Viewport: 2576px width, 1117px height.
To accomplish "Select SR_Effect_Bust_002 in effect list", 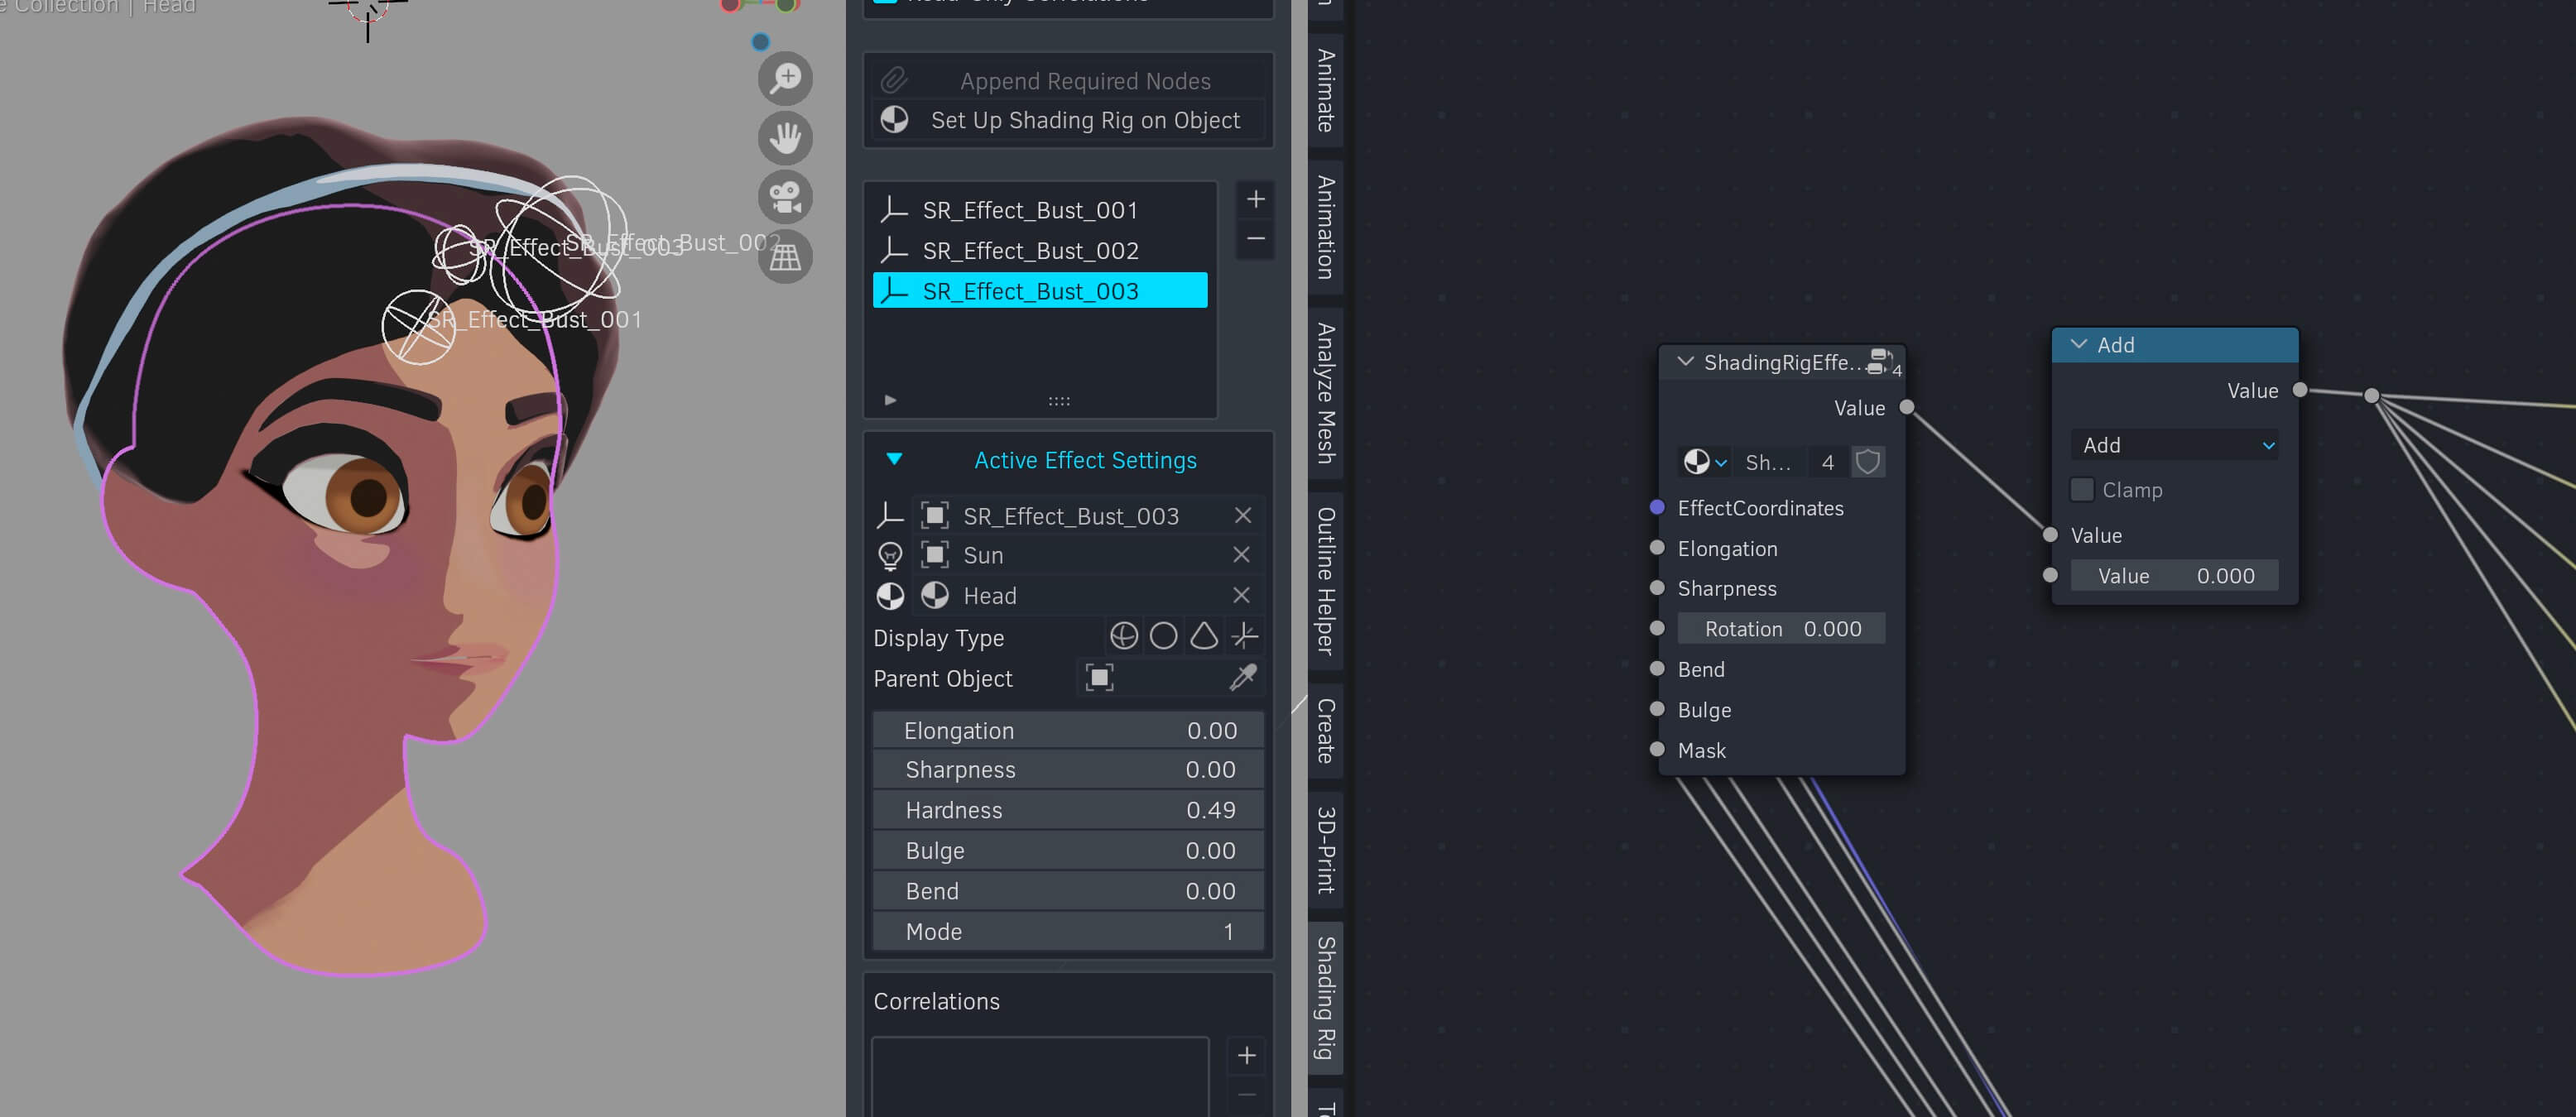I will pos(1040,250).
